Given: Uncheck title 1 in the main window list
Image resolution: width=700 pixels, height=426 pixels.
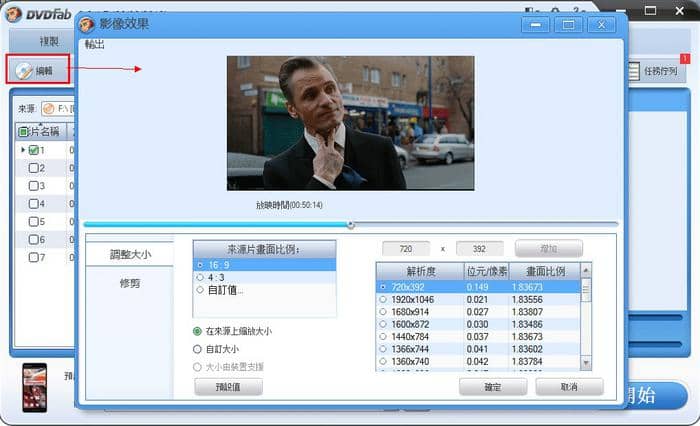Looking at the screenshot, I should 33,150.
